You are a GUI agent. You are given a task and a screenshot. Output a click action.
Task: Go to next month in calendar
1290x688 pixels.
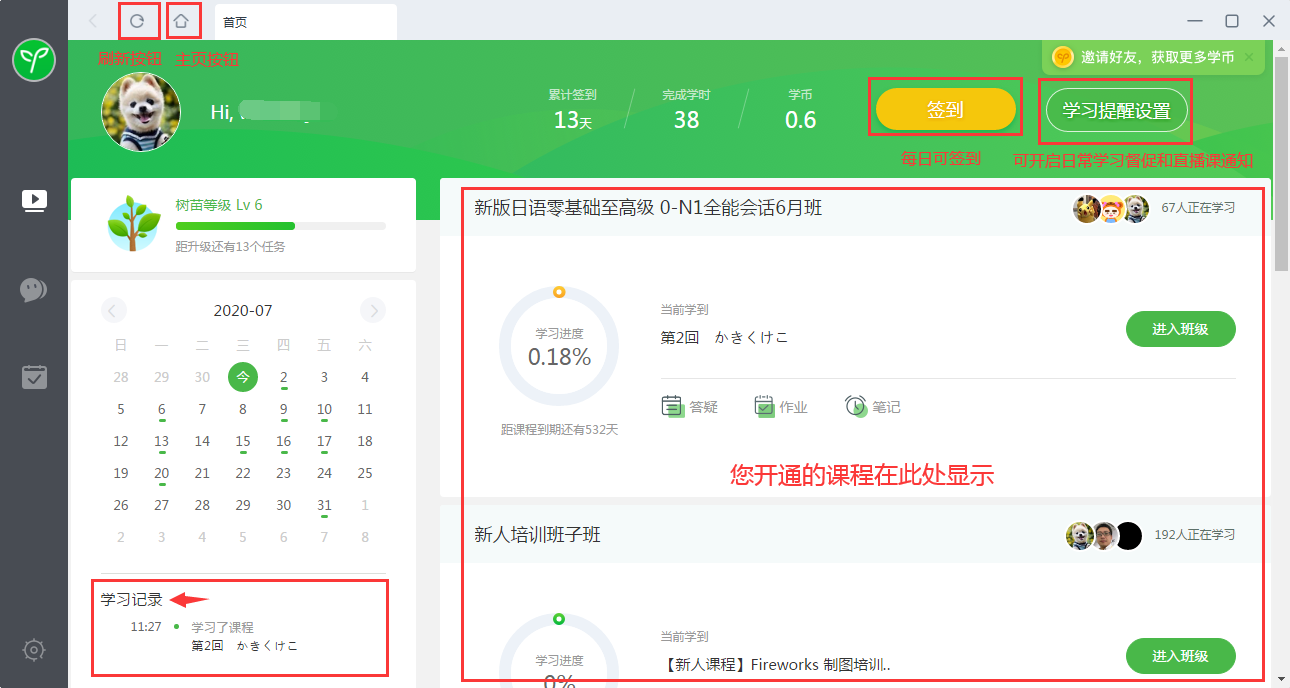(373, 311)
